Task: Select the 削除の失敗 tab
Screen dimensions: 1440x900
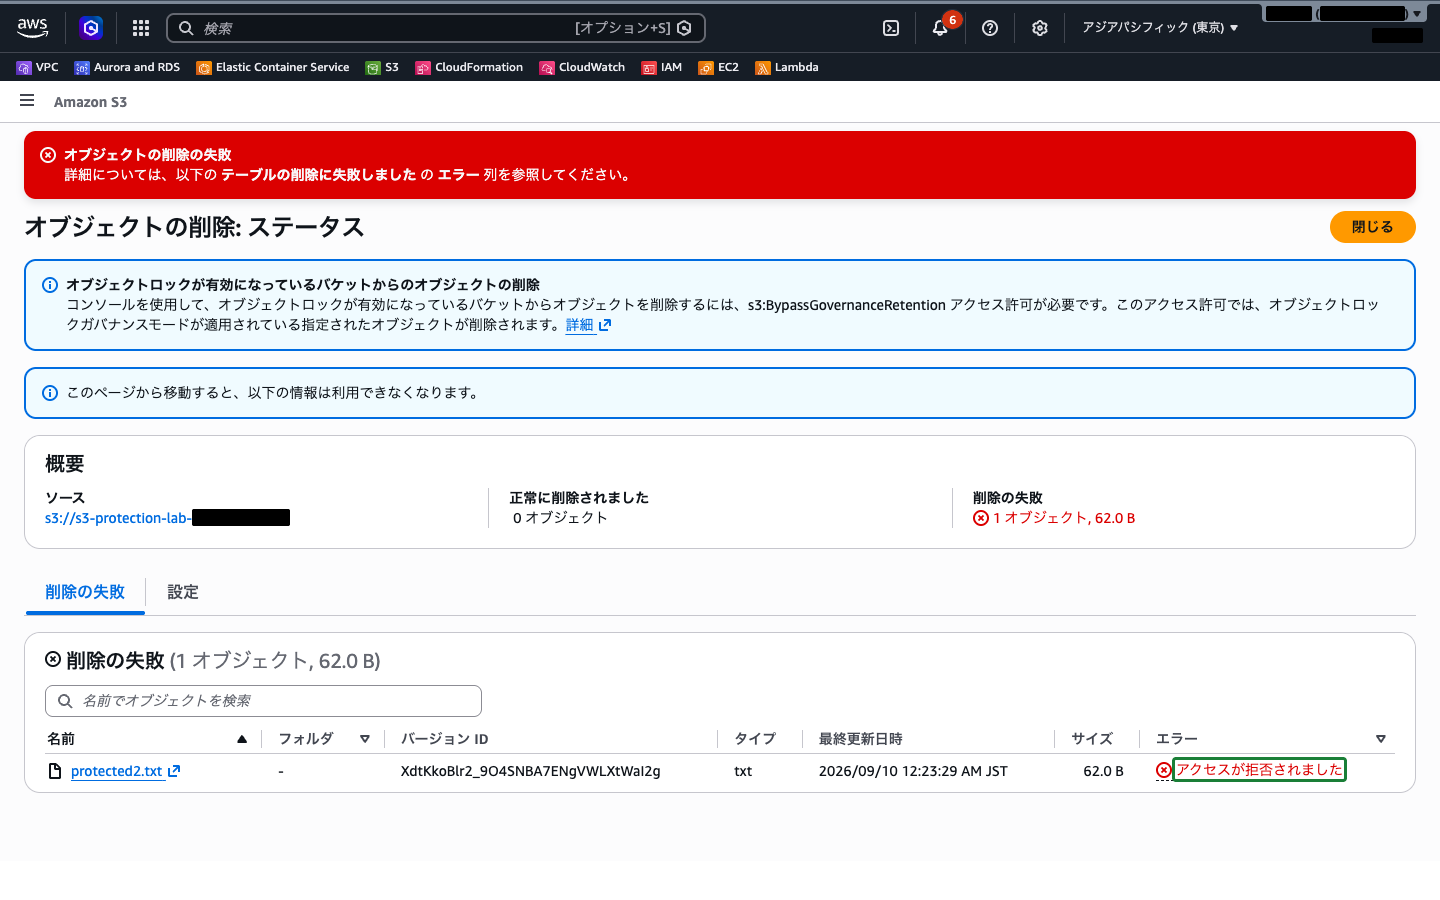Action: coord(85,592)
